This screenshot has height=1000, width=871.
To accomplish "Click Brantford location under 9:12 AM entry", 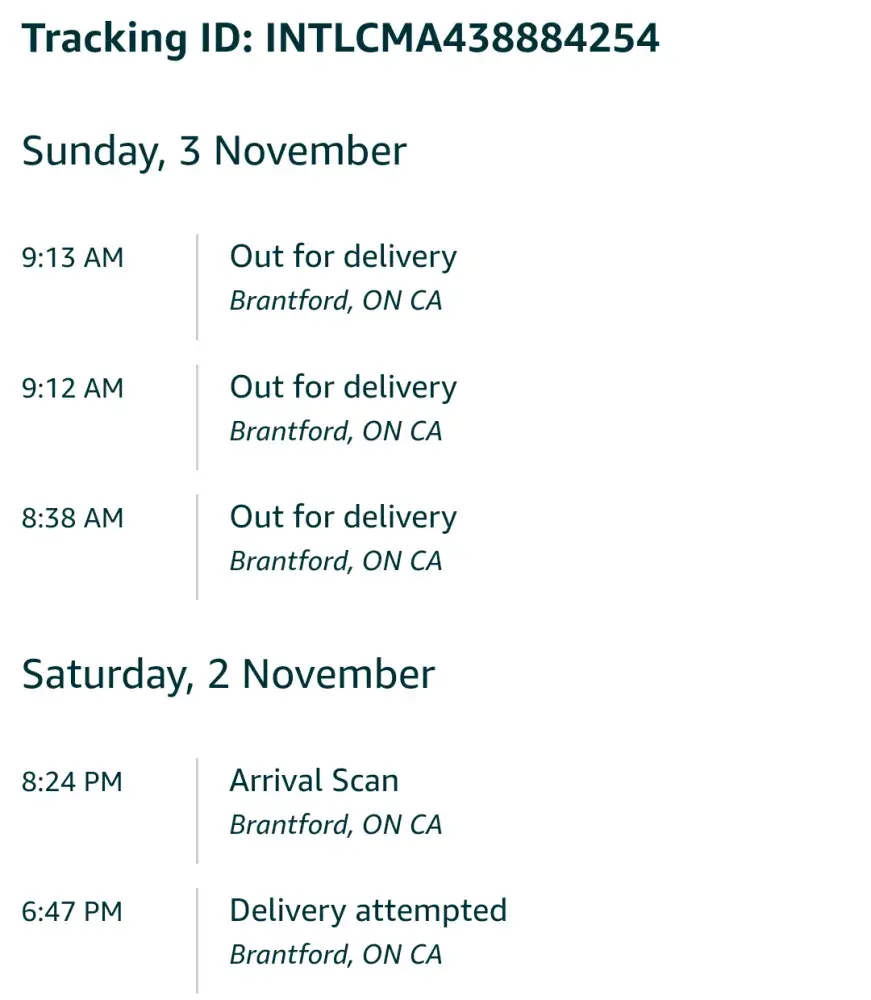I will coord(336,431).
